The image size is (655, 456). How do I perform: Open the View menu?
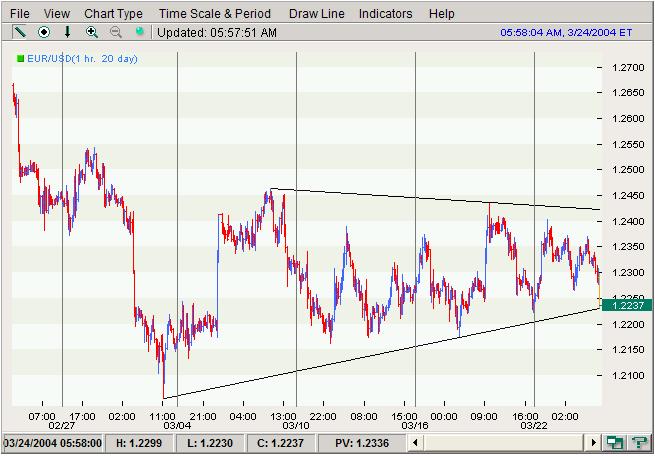[57, 14]
